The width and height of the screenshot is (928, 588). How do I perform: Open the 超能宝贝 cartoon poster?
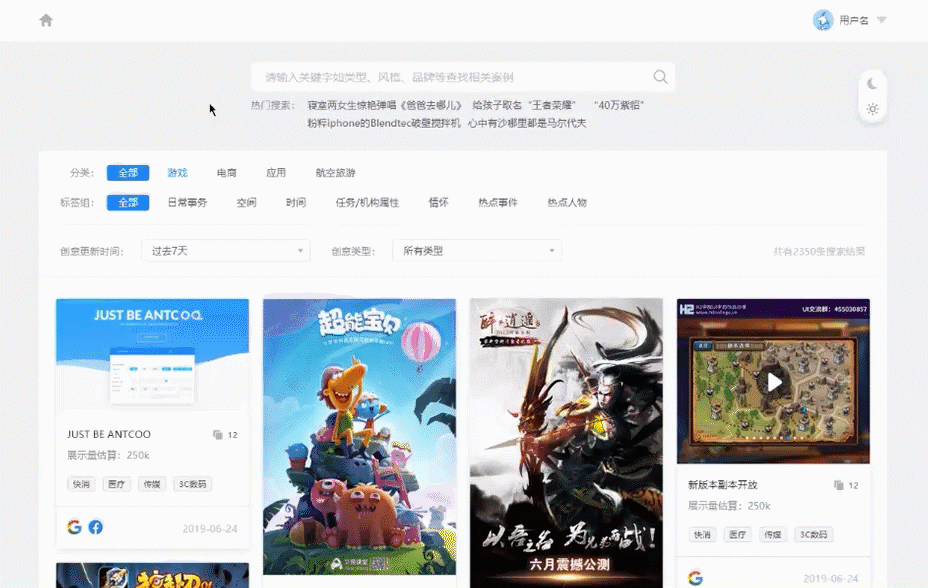pos(359,437)
